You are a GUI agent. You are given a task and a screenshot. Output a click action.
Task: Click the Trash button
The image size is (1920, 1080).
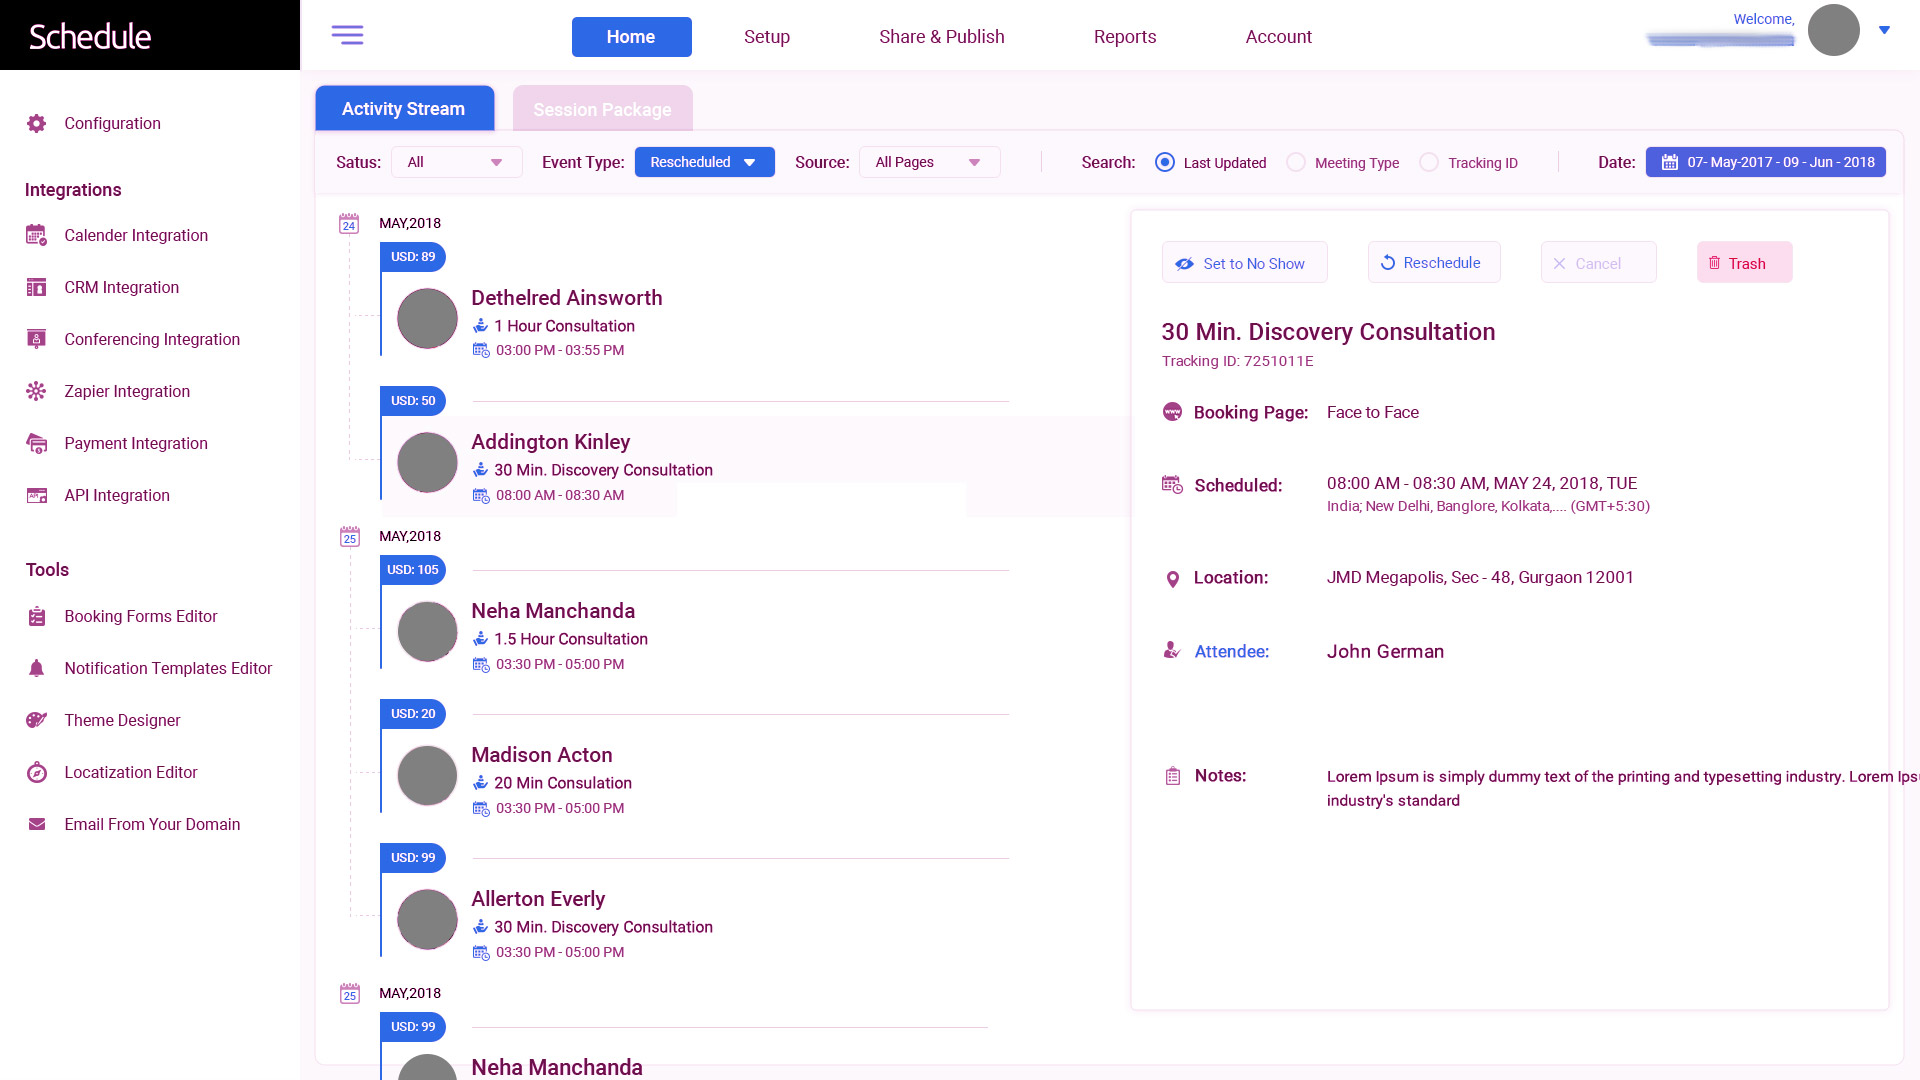coord(1744,262)
